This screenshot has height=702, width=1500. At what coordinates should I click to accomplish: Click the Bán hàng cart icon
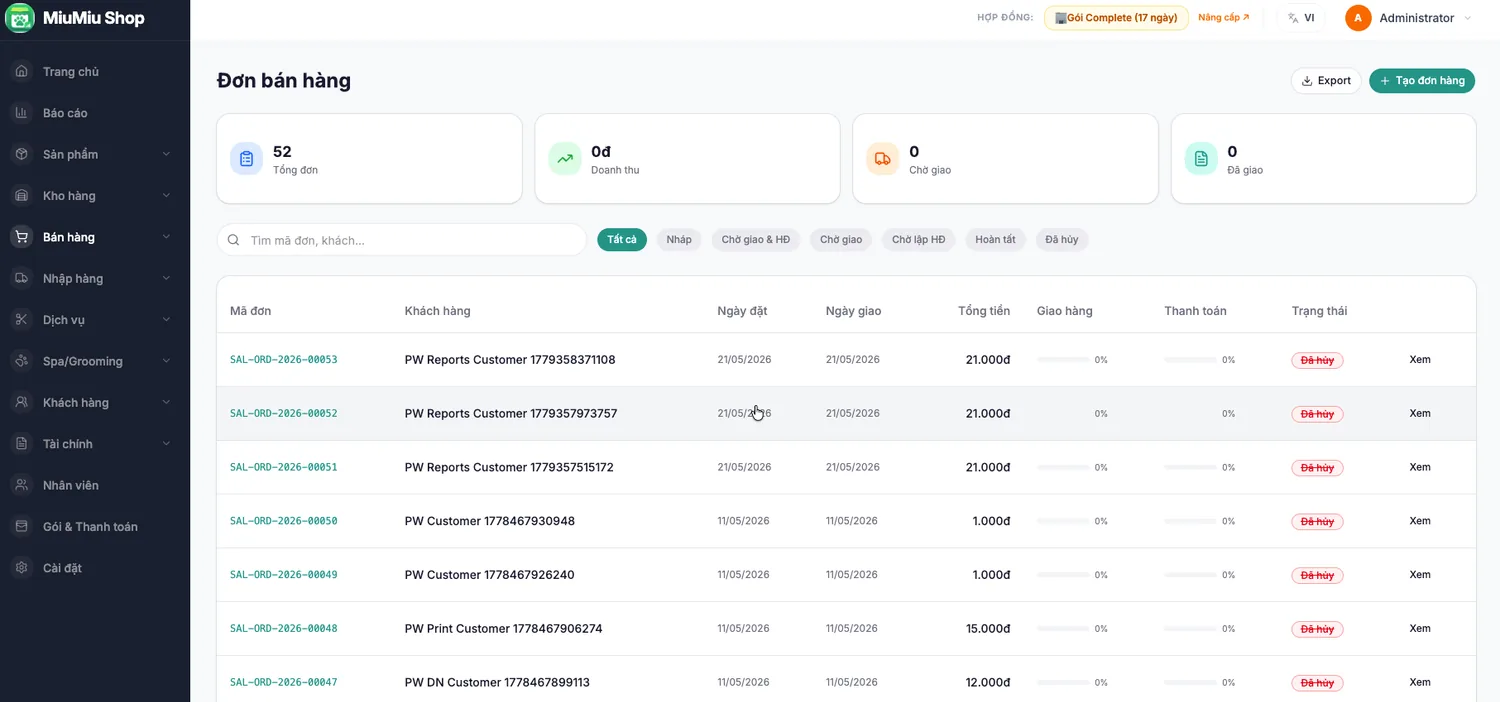[x=21, y=237]
